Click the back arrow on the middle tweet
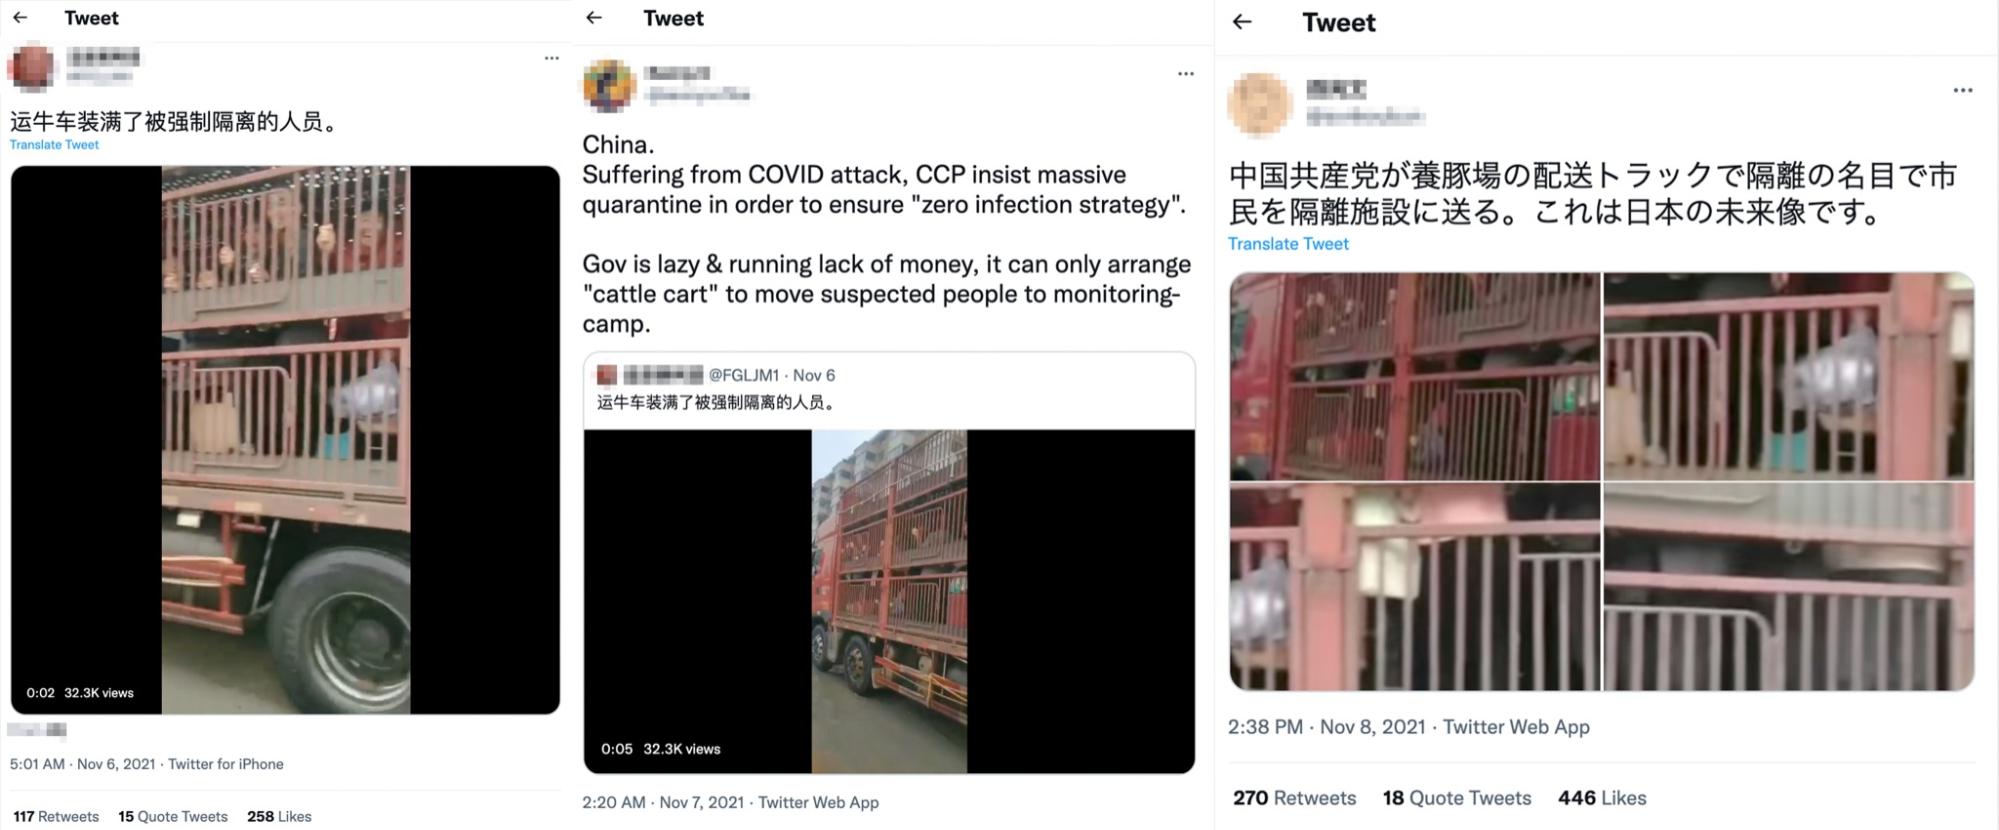Image resolution: width=1999 pixels, height=830 pixels. (594, 18)
